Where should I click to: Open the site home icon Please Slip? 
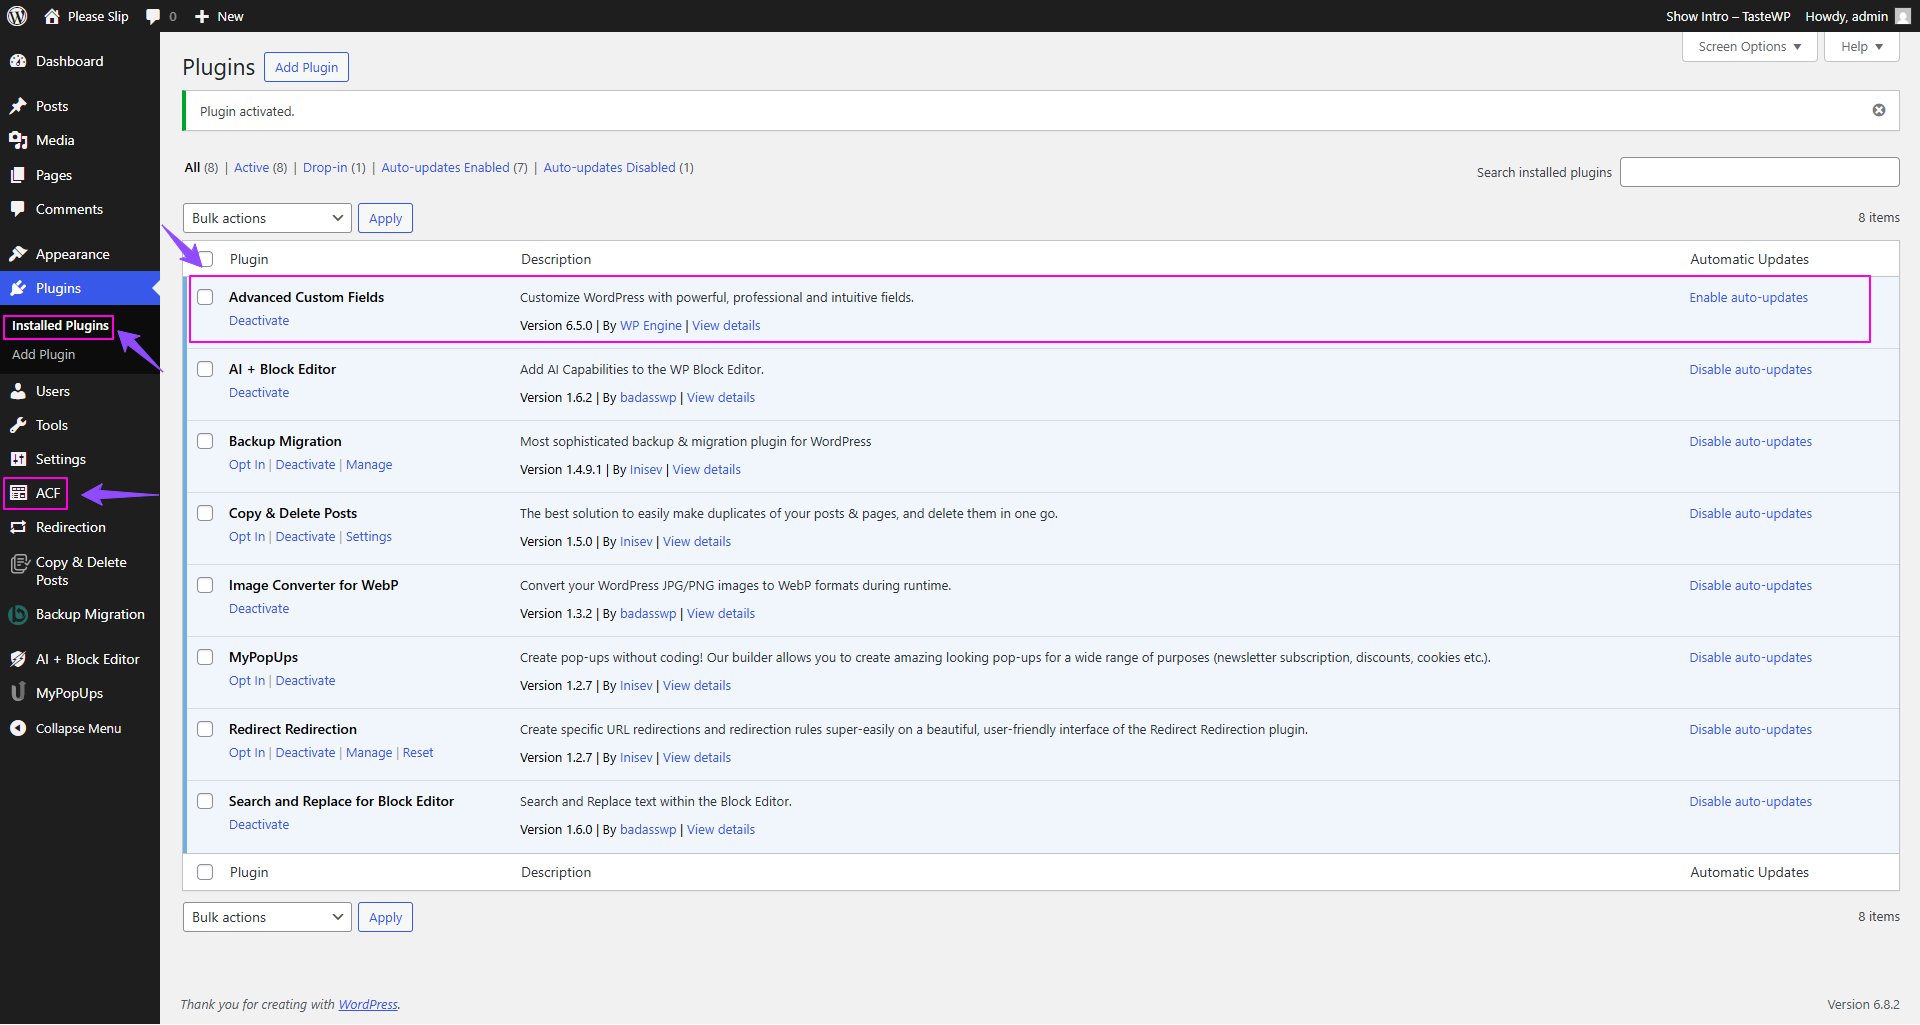pos(52,16)
